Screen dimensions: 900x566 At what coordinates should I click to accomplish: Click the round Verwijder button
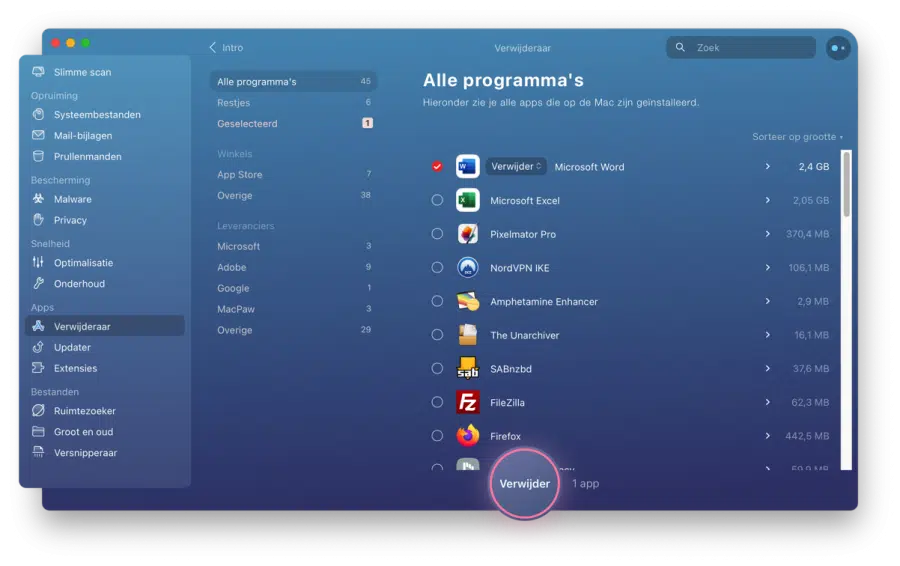[x=524, y=484]
